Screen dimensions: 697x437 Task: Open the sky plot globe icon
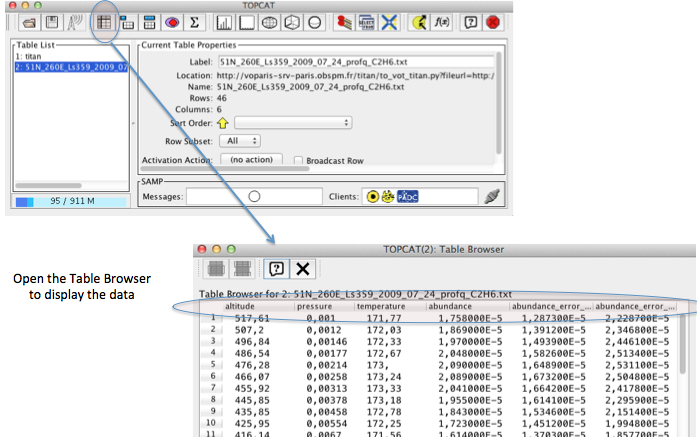point(269,23)
